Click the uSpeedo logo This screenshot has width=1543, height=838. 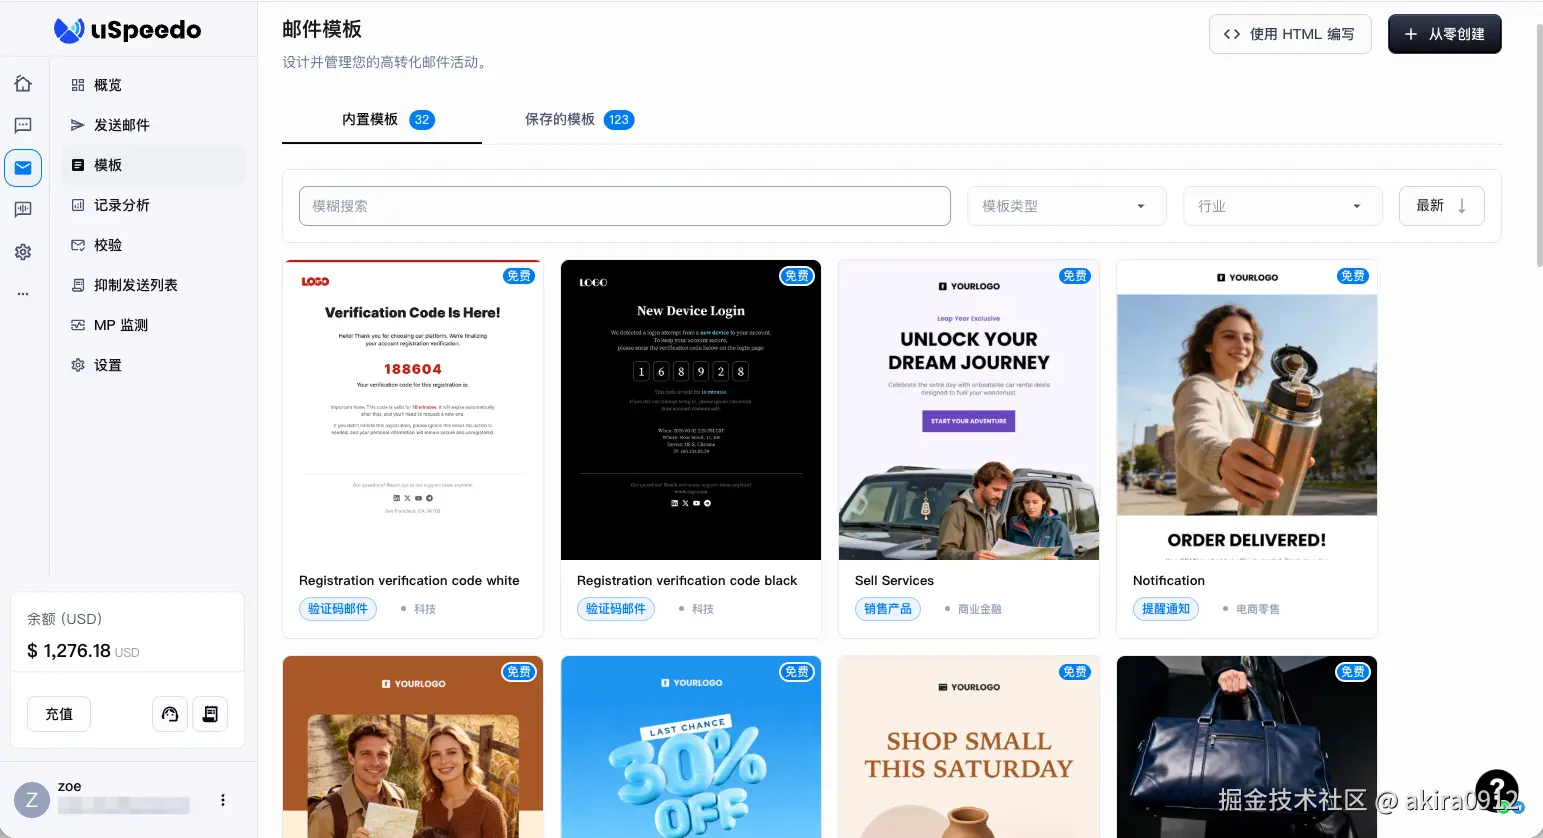click(x=128, y=30)
